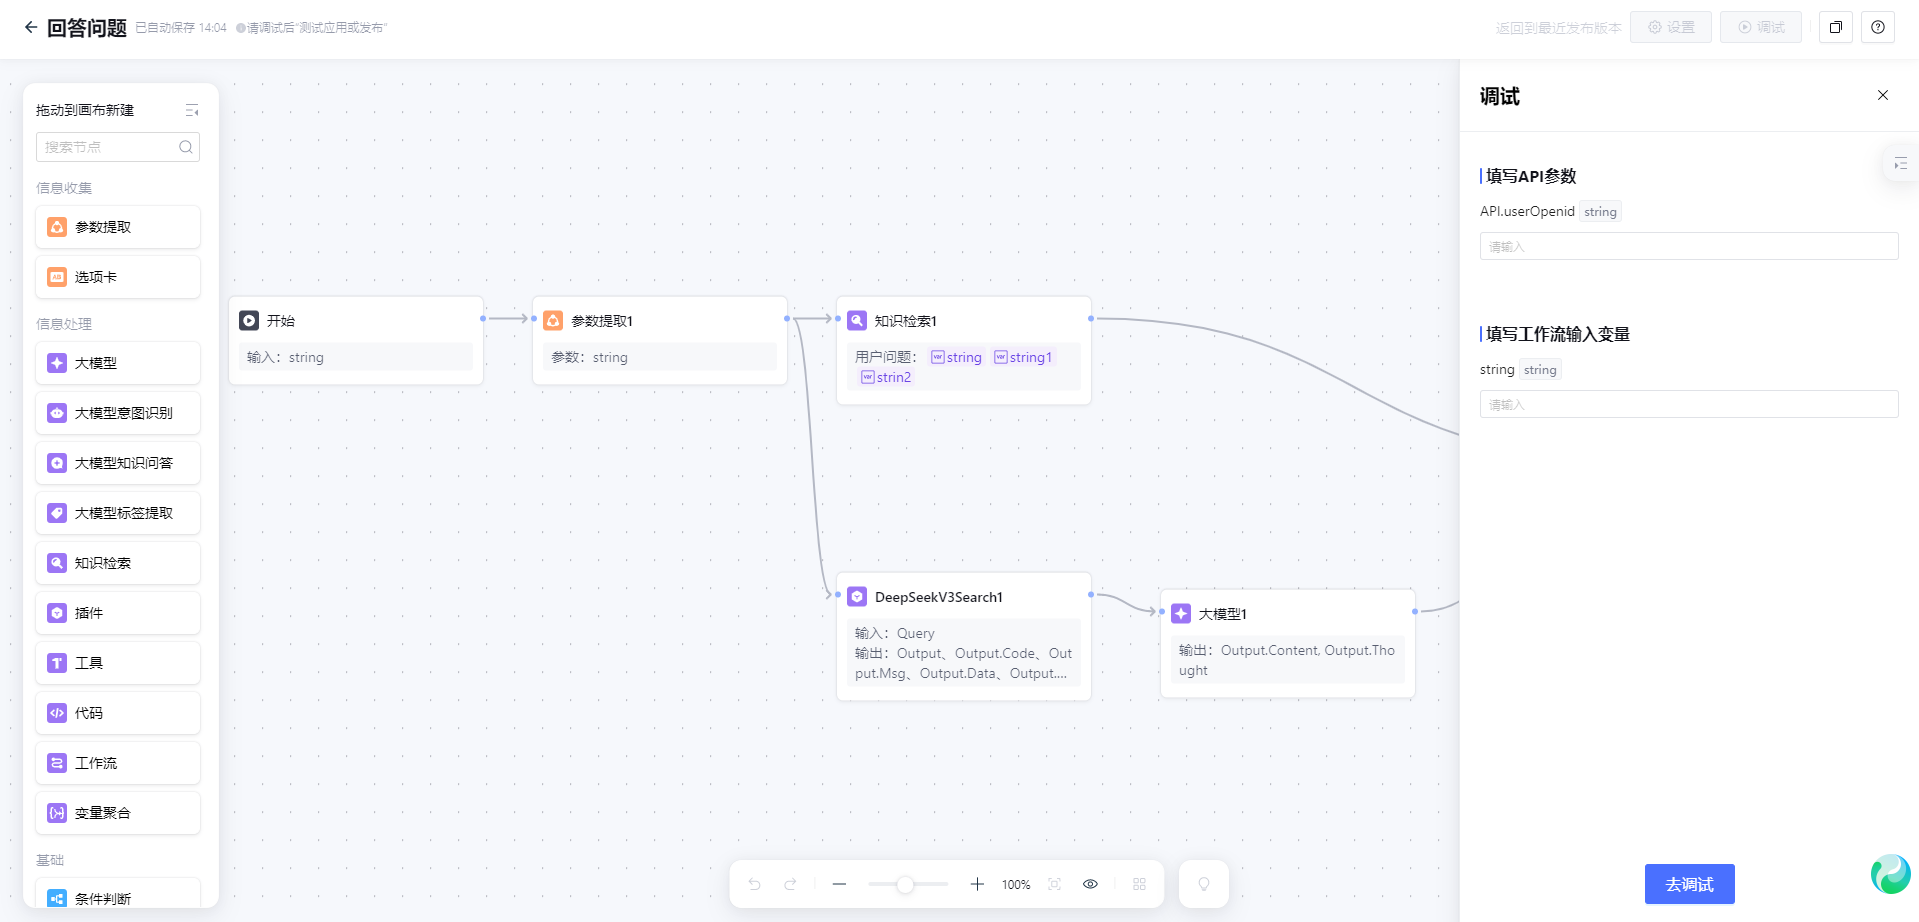Toggle the eye preview icon in the zoom toolbar

point(1090,884)
